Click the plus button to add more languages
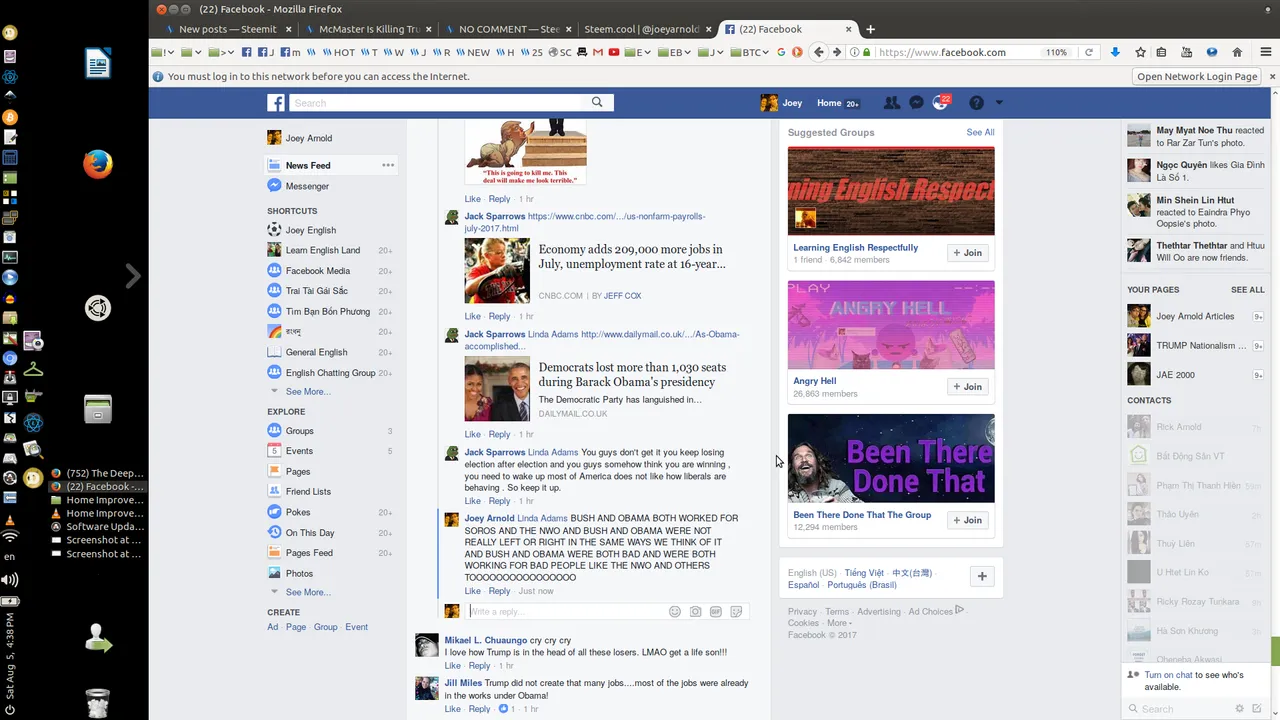1280x720 pixels. [x=982, y=576]
